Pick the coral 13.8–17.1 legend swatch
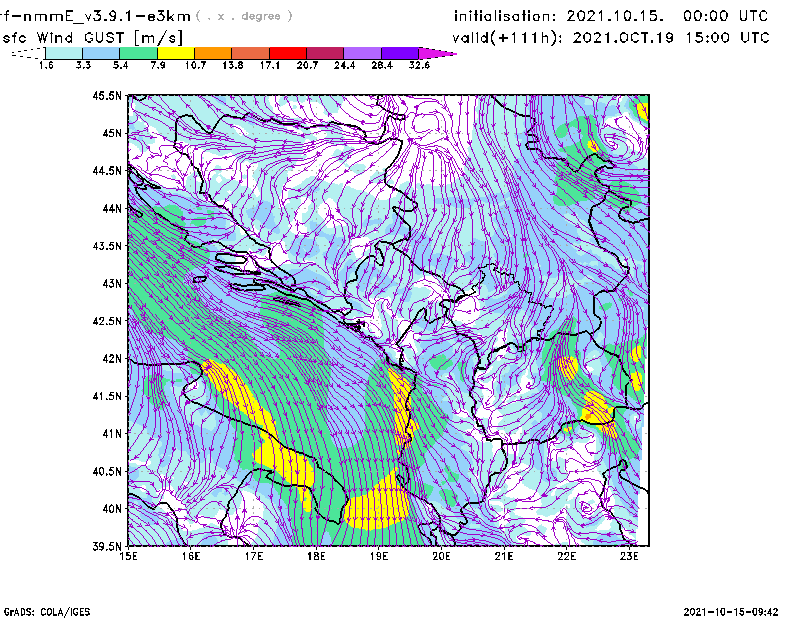This screenshot has width=800, height=618. click(x=251, y=53)
